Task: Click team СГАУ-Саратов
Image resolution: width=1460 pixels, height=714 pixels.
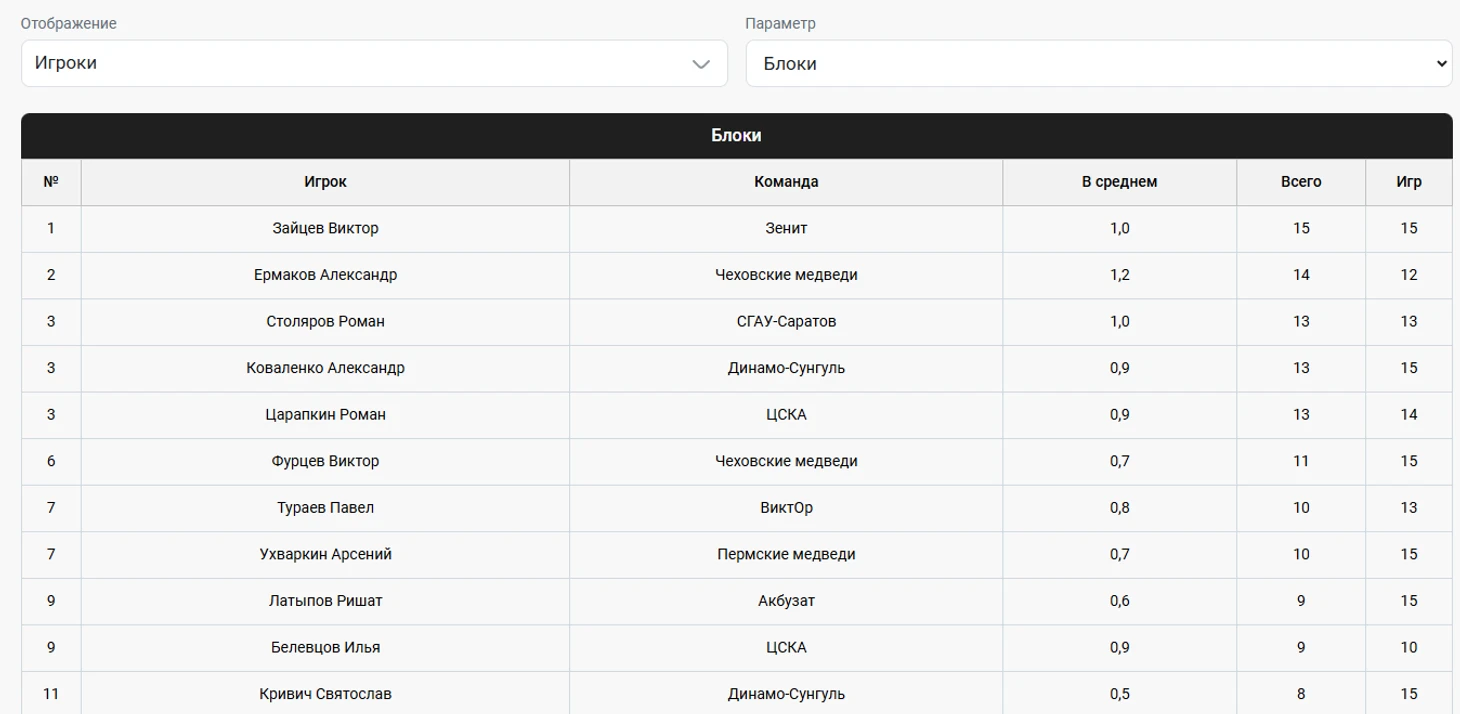Action: coord(786,322)
